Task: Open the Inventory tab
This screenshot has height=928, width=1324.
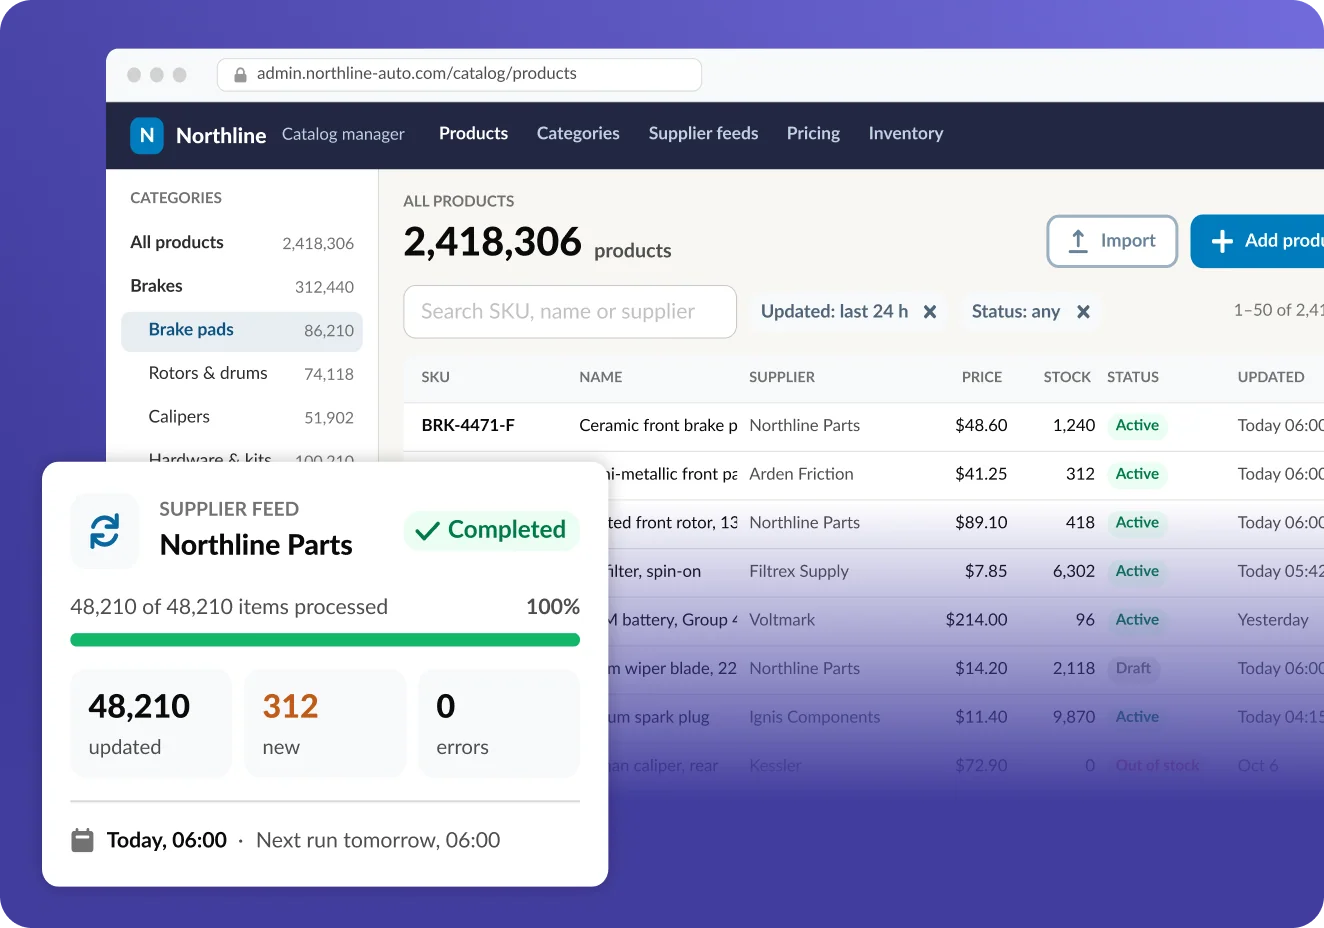Action: 906,134
